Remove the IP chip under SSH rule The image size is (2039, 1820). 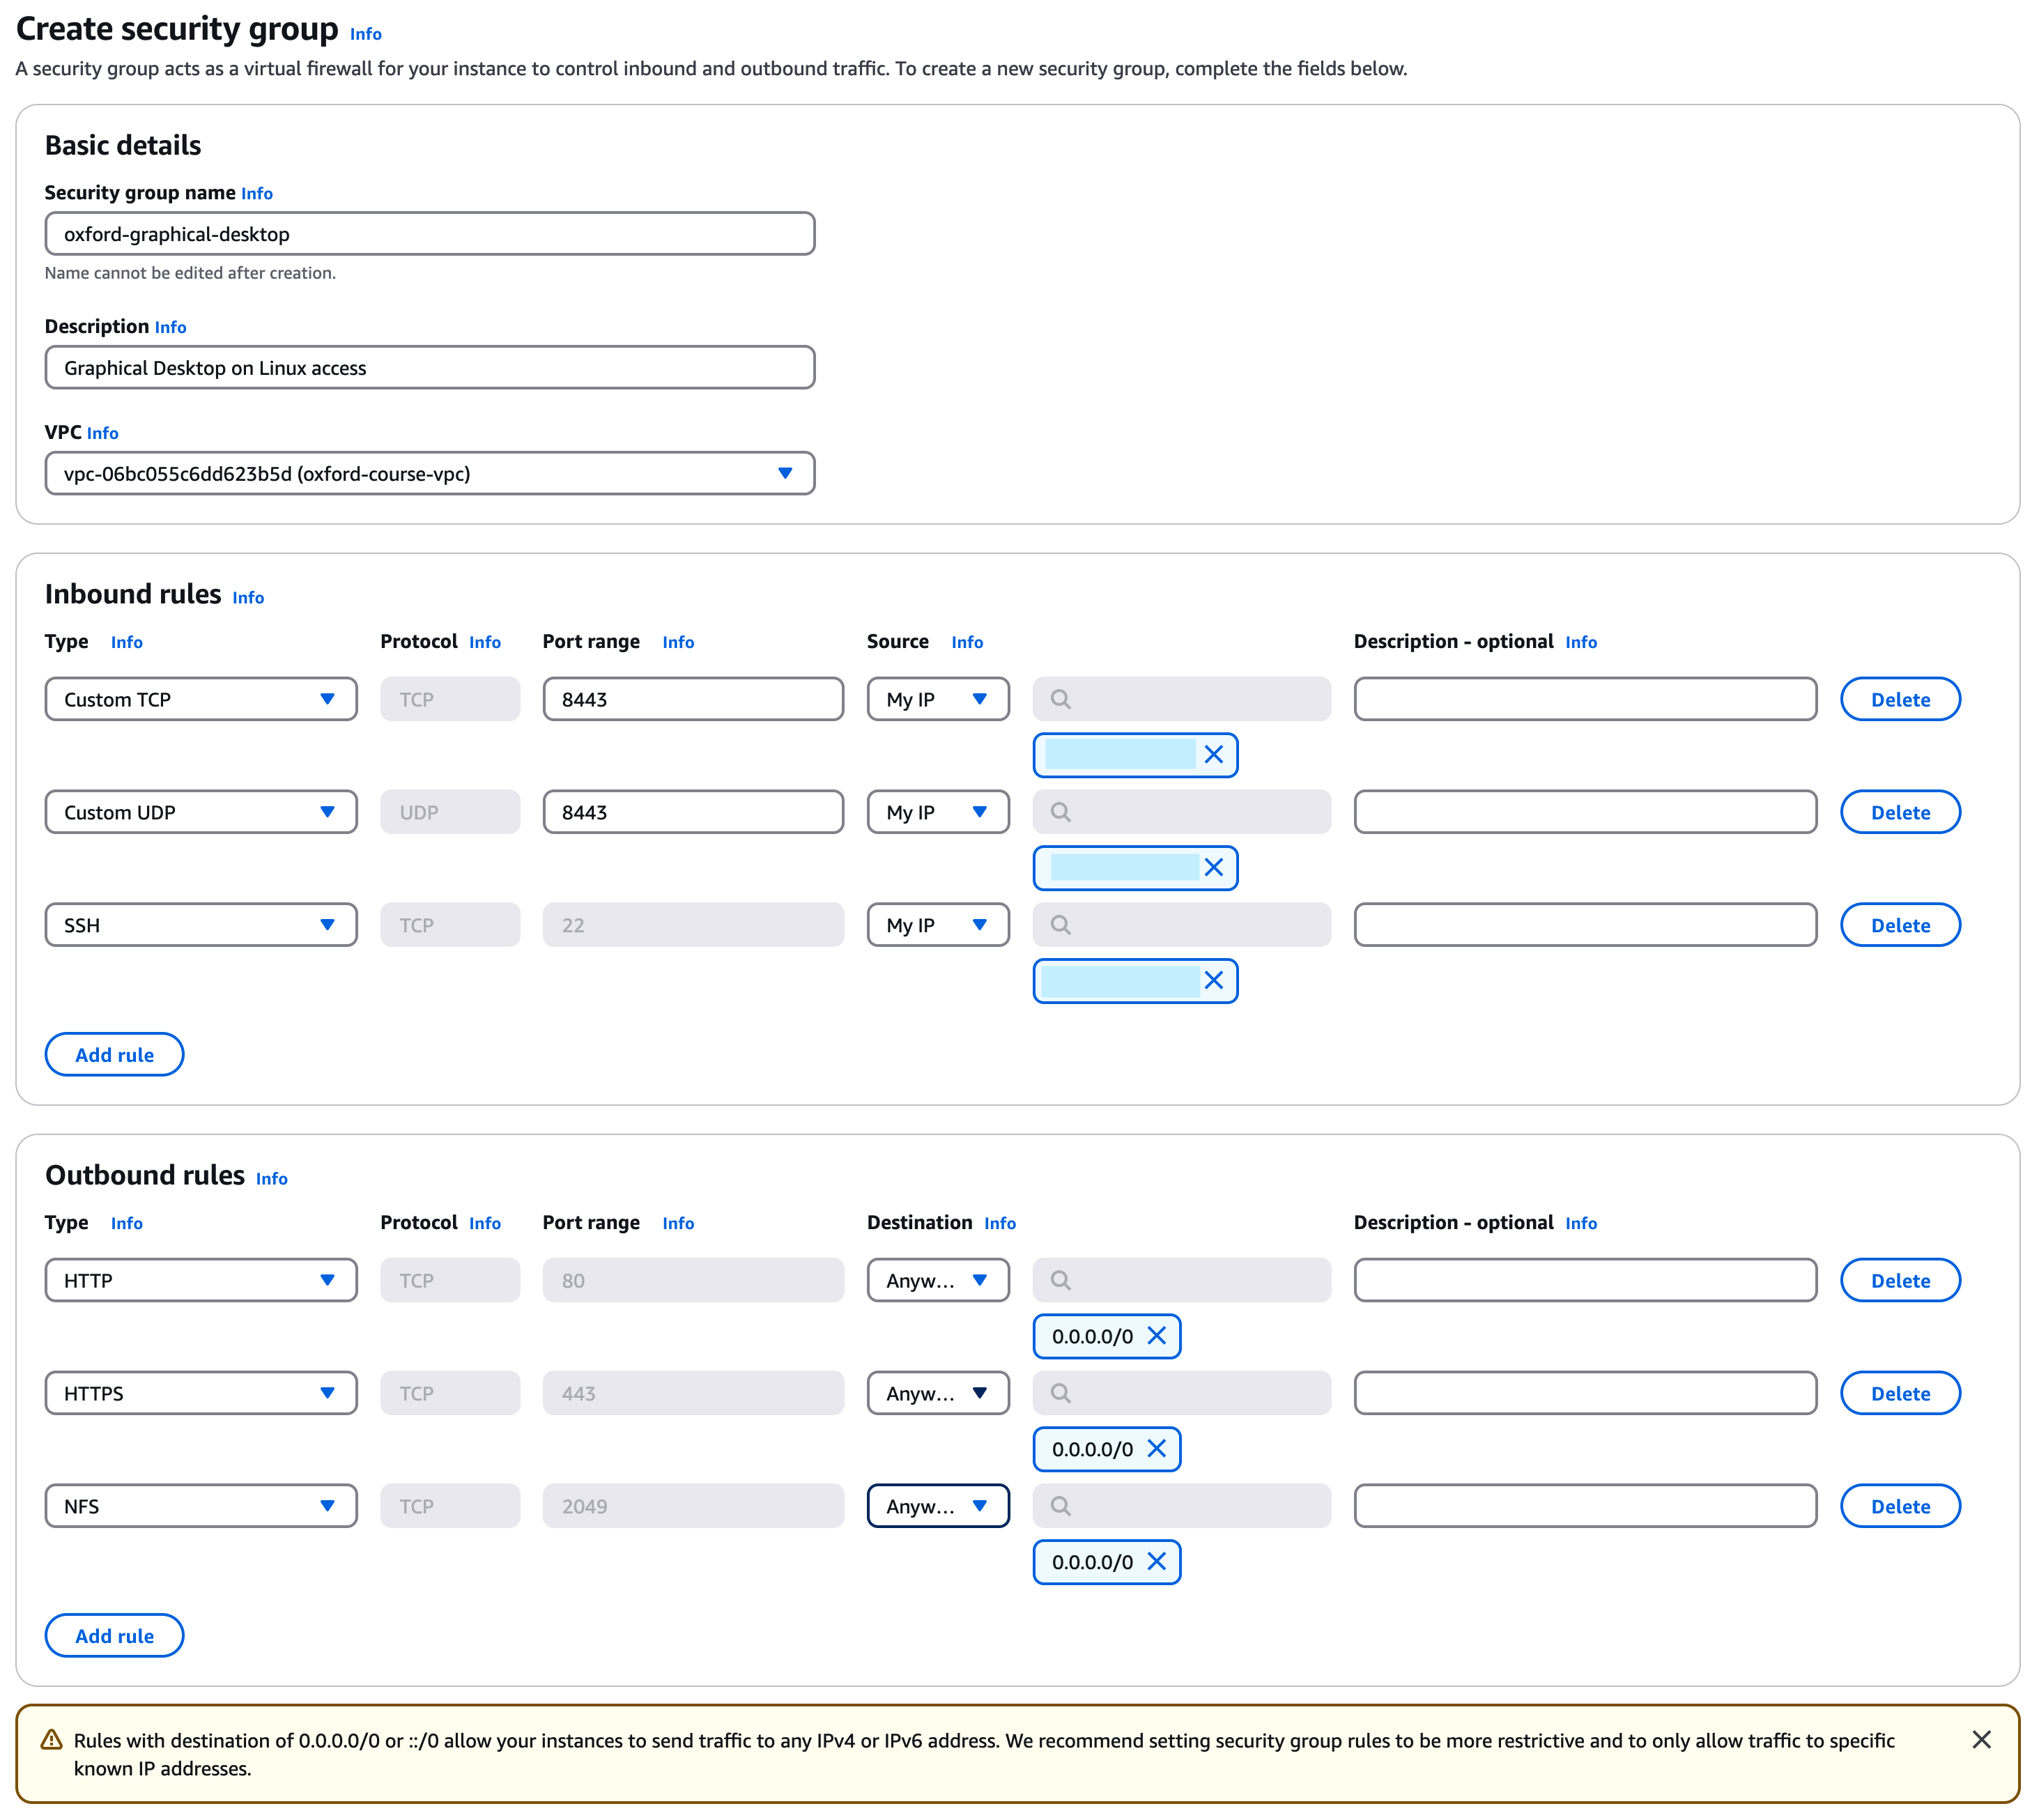click(x=1213, y=981)
